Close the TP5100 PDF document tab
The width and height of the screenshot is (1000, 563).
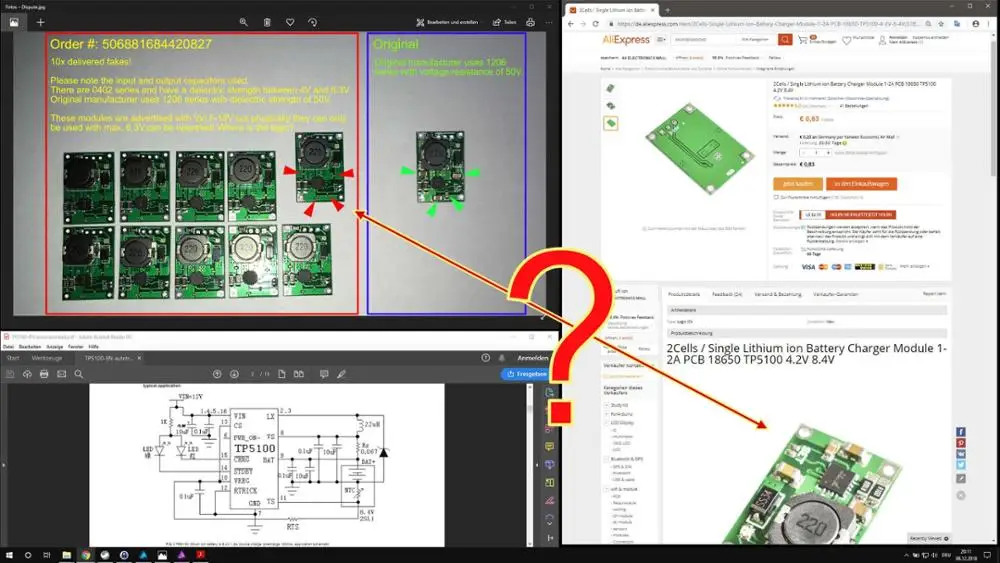point(139,358)
